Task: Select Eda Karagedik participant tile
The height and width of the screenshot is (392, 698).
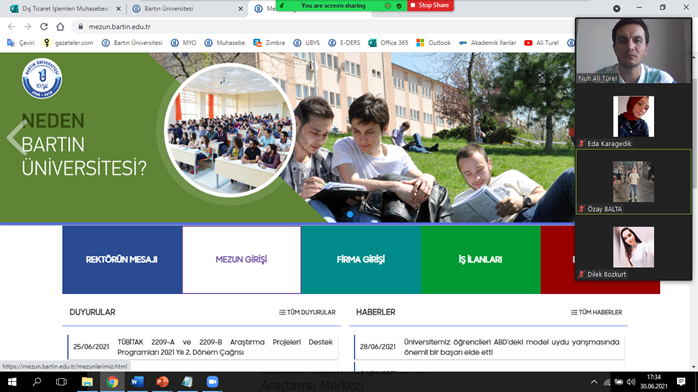Action: pos(633,117)
